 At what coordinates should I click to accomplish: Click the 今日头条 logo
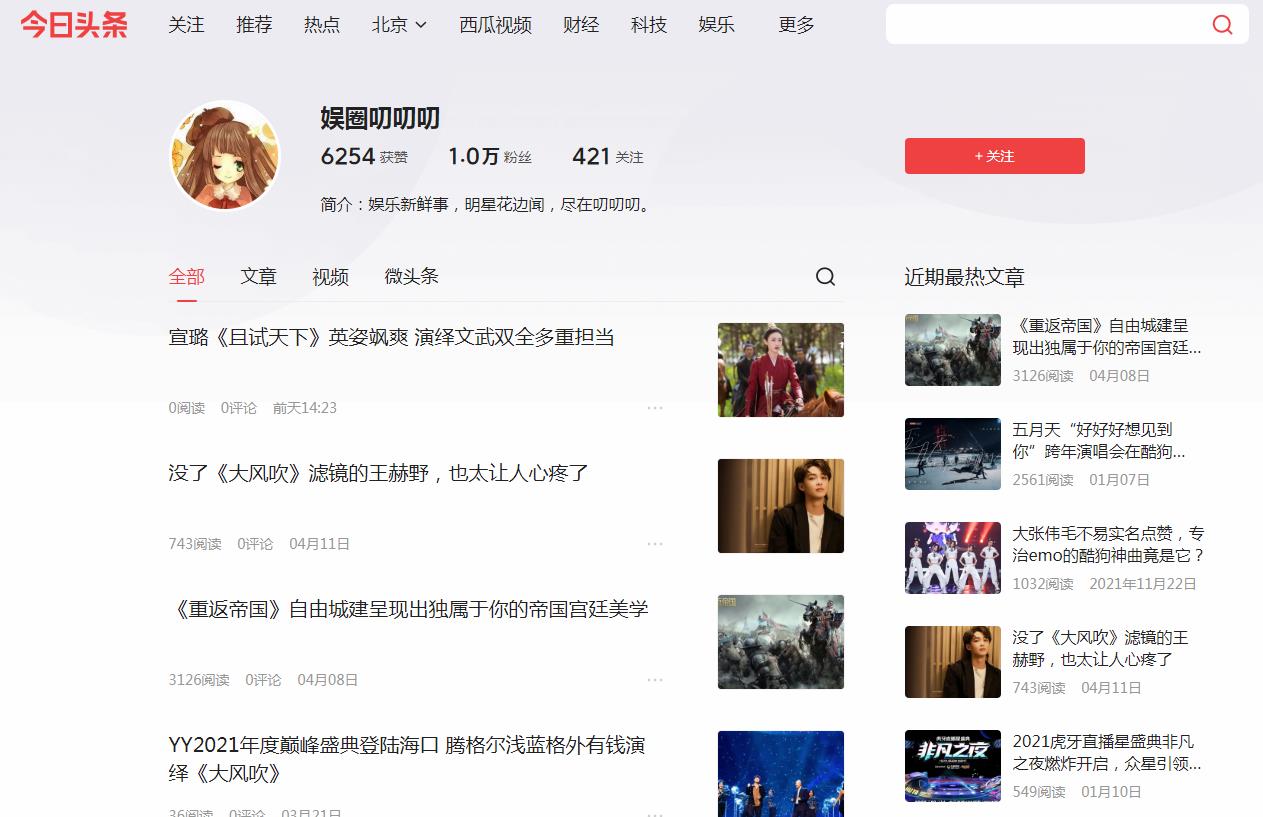coord(74,25)
